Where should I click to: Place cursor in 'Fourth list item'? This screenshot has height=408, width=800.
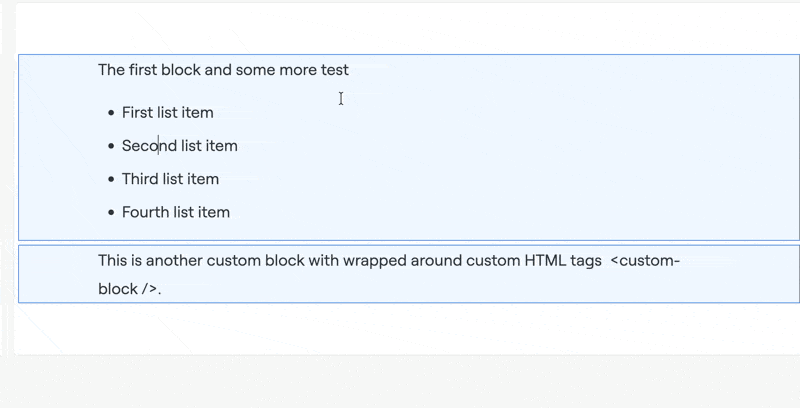click(175, 212)
